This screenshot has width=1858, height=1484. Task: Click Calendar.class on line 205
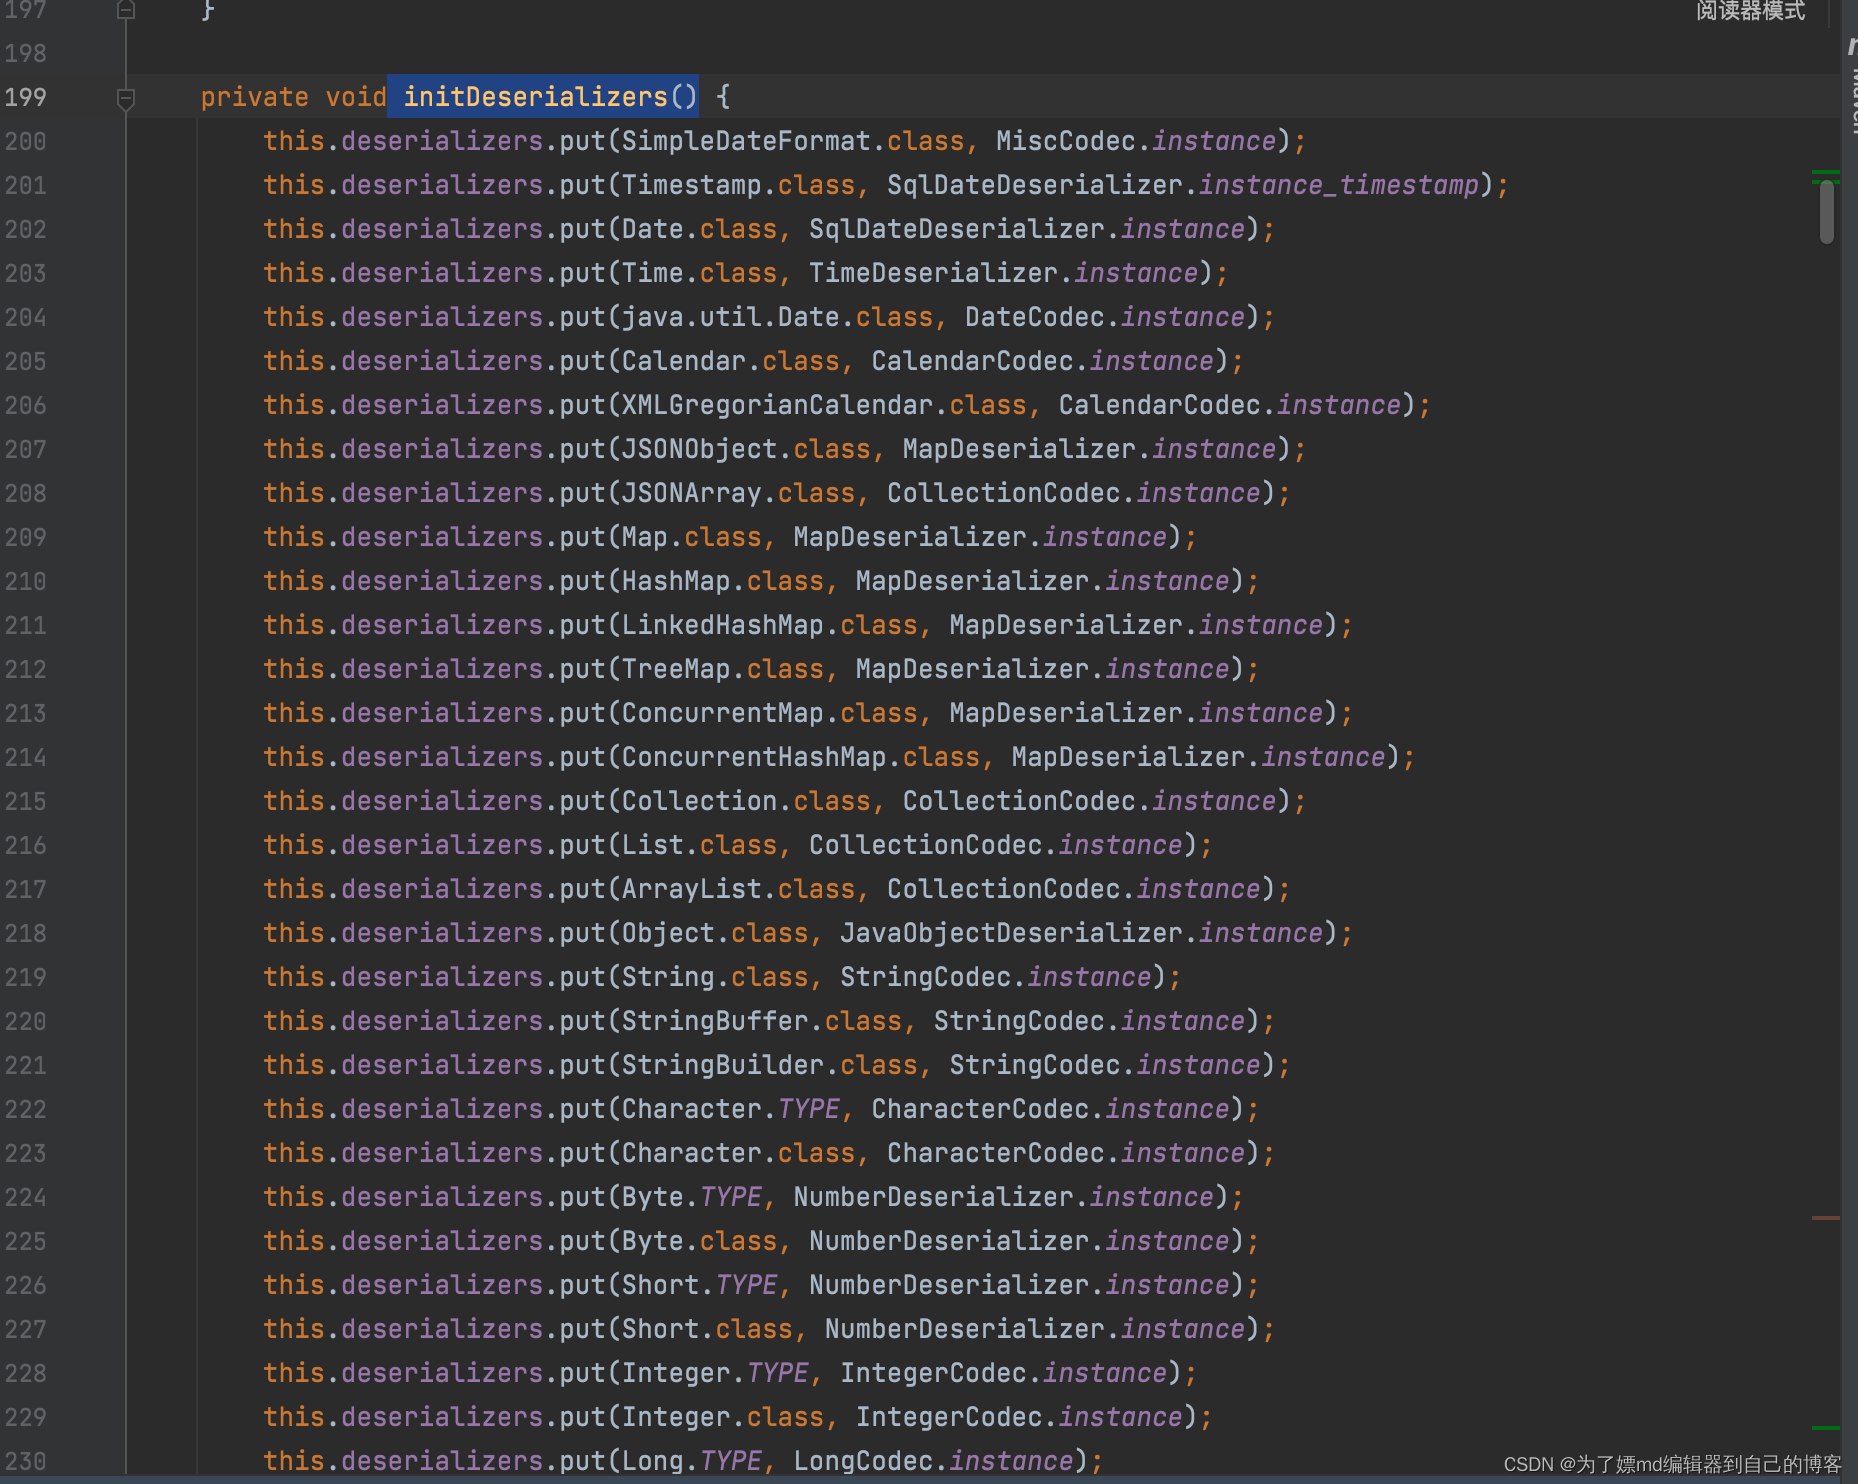[x=730, y=361]
